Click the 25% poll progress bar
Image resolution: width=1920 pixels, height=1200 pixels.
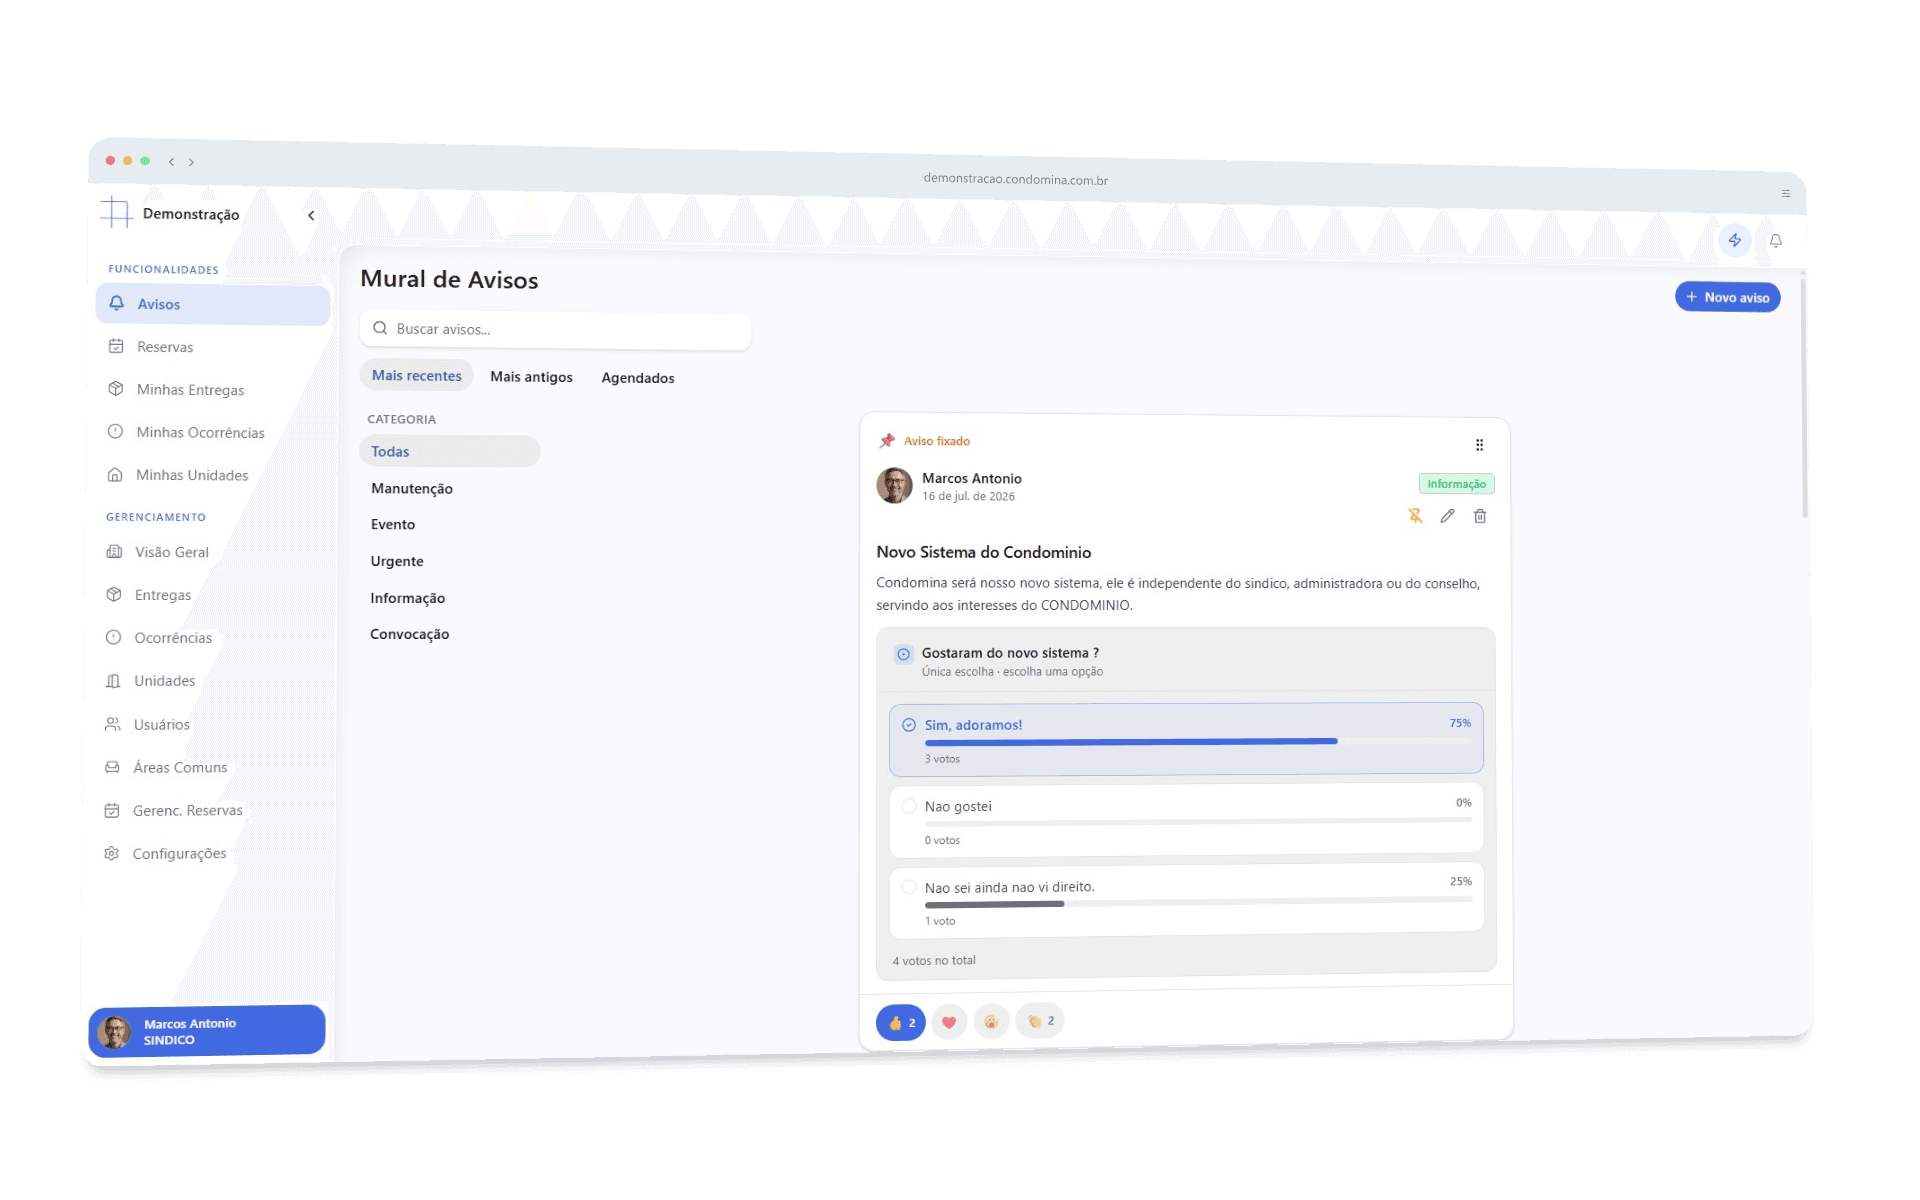tap(1198, 903)
